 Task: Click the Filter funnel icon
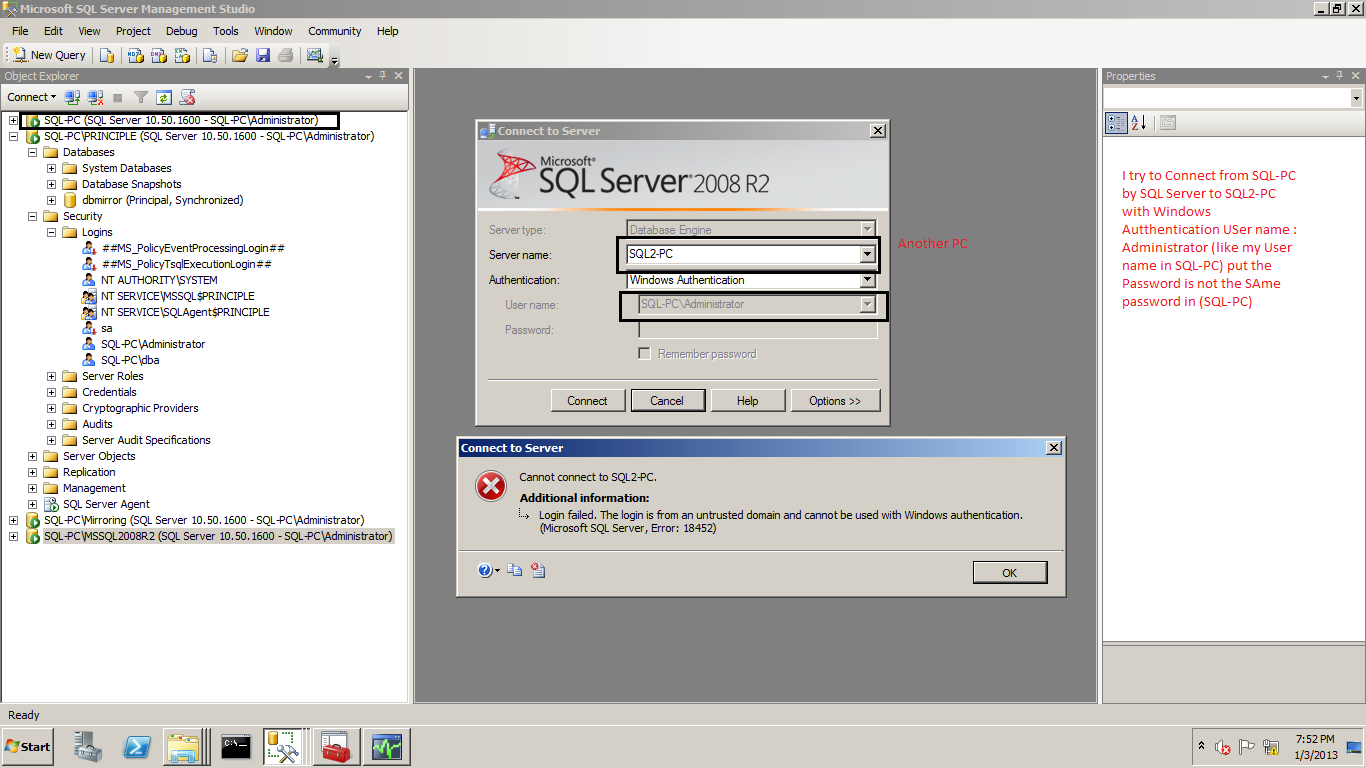click(x=141, y=97)
